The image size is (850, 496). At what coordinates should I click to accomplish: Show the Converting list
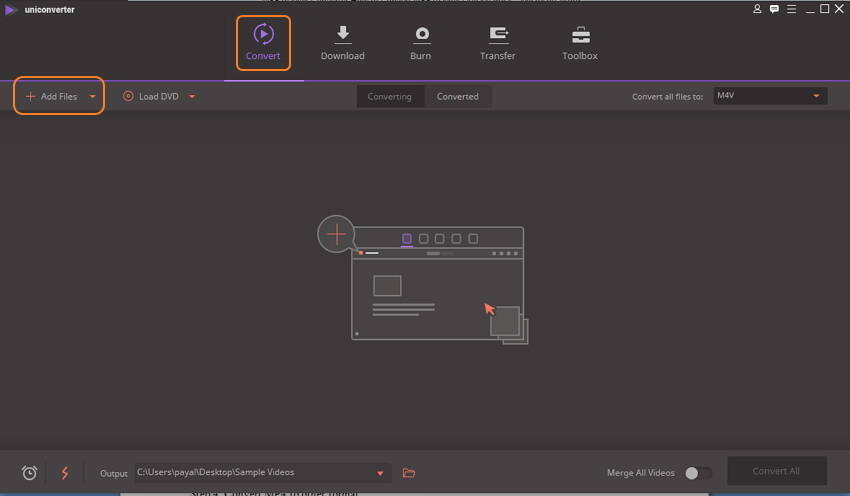(390, 96)
